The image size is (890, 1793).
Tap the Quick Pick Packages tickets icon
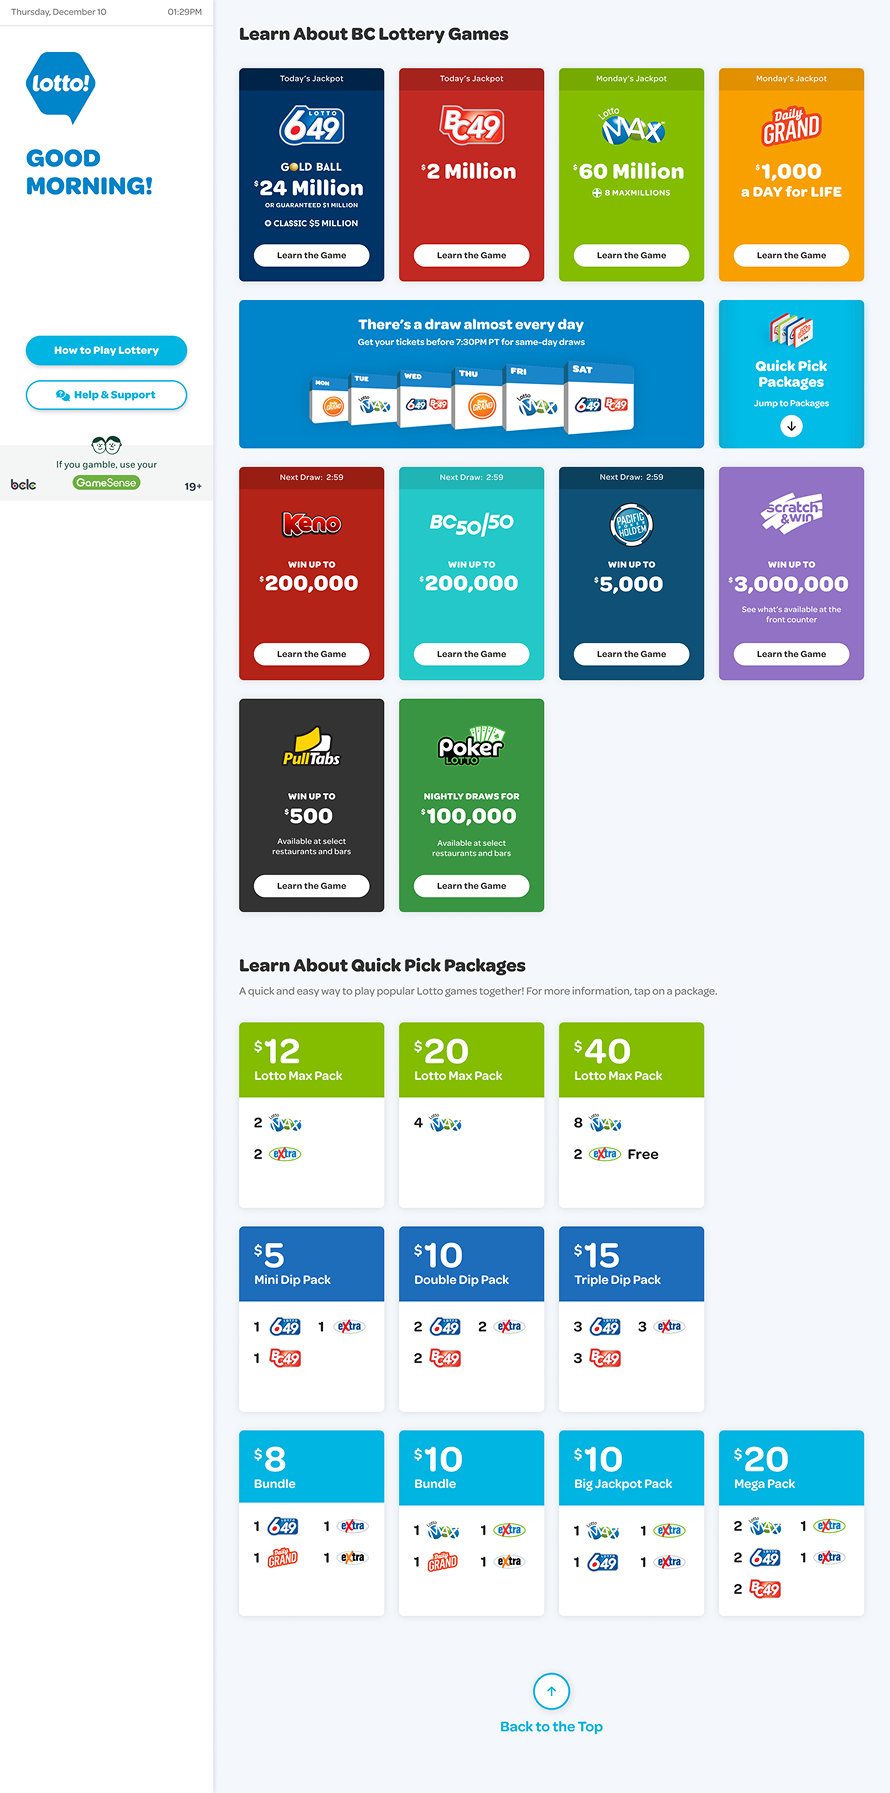791,330
